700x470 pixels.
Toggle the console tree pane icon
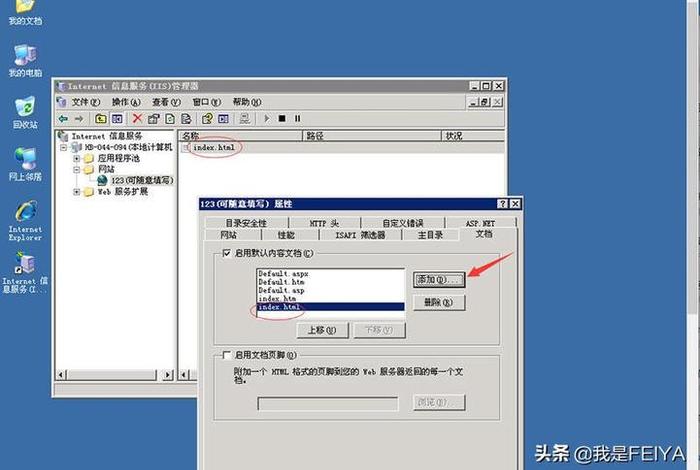click(117, 119)
